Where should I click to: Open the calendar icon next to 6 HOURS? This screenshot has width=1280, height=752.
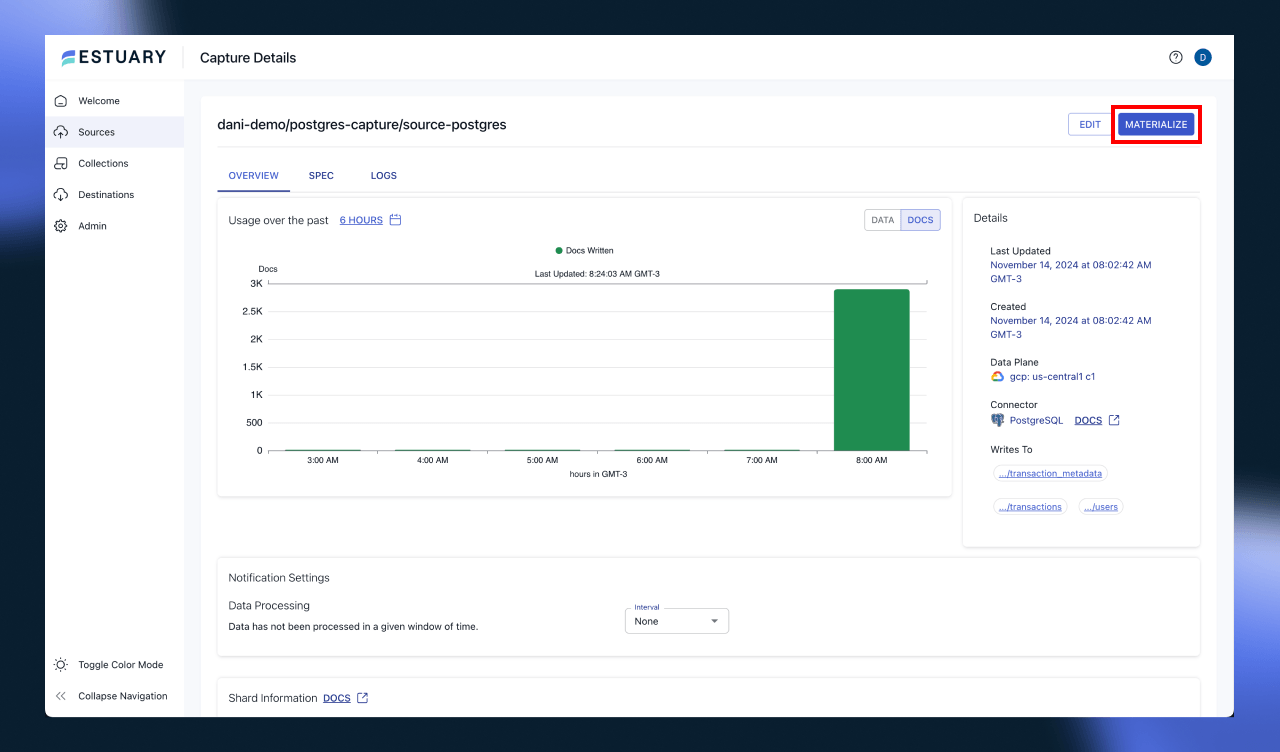tap(395, 220)
